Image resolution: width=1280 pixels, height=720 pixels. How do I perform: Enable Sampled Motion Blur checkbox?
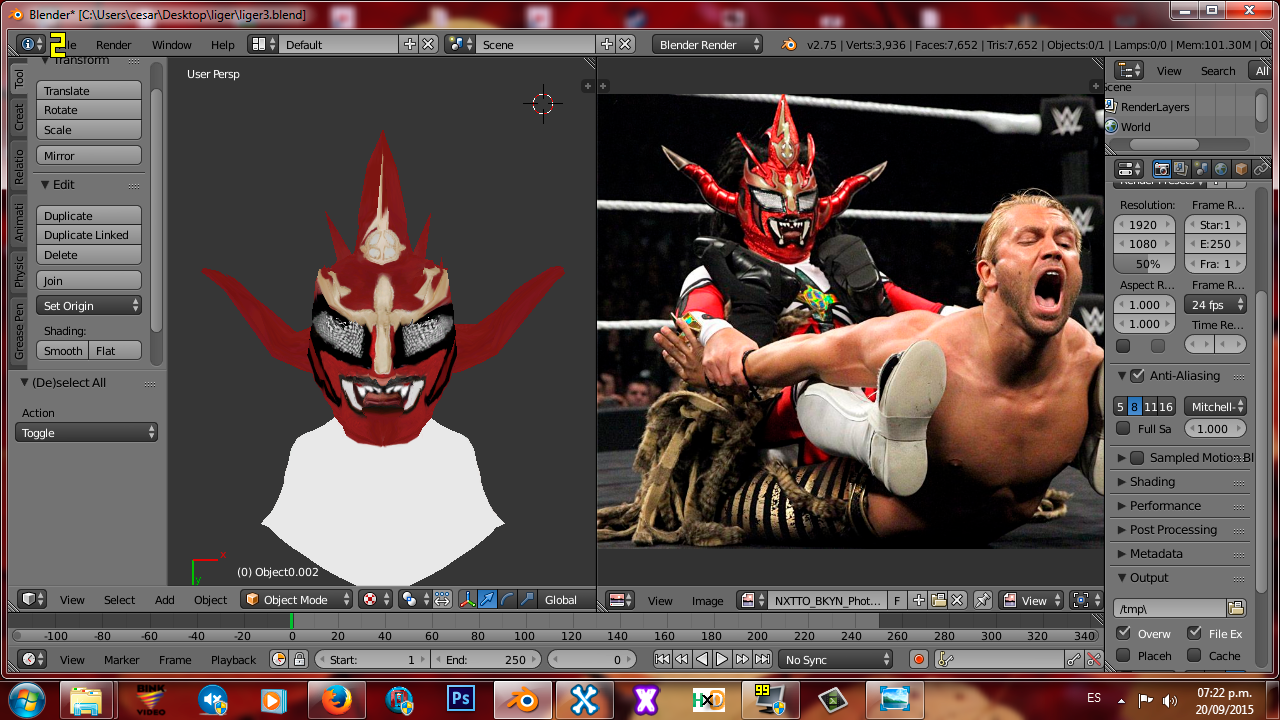coord(1137,458)
